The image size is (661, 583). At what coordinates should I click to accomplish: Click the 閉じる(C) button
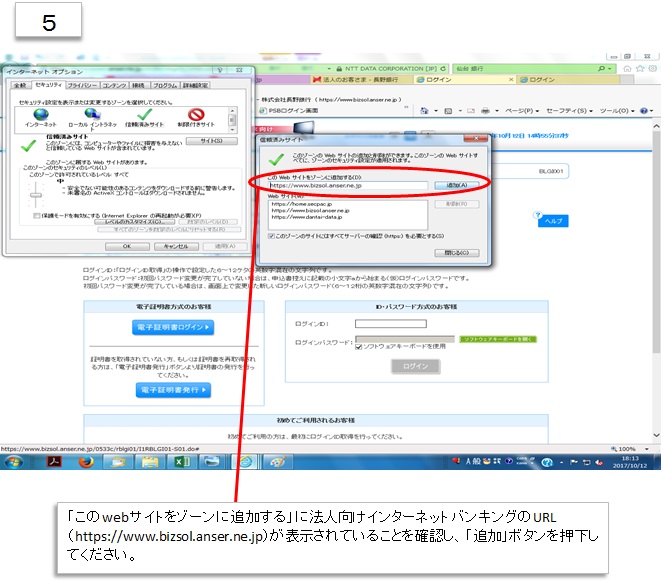(457, 253)
